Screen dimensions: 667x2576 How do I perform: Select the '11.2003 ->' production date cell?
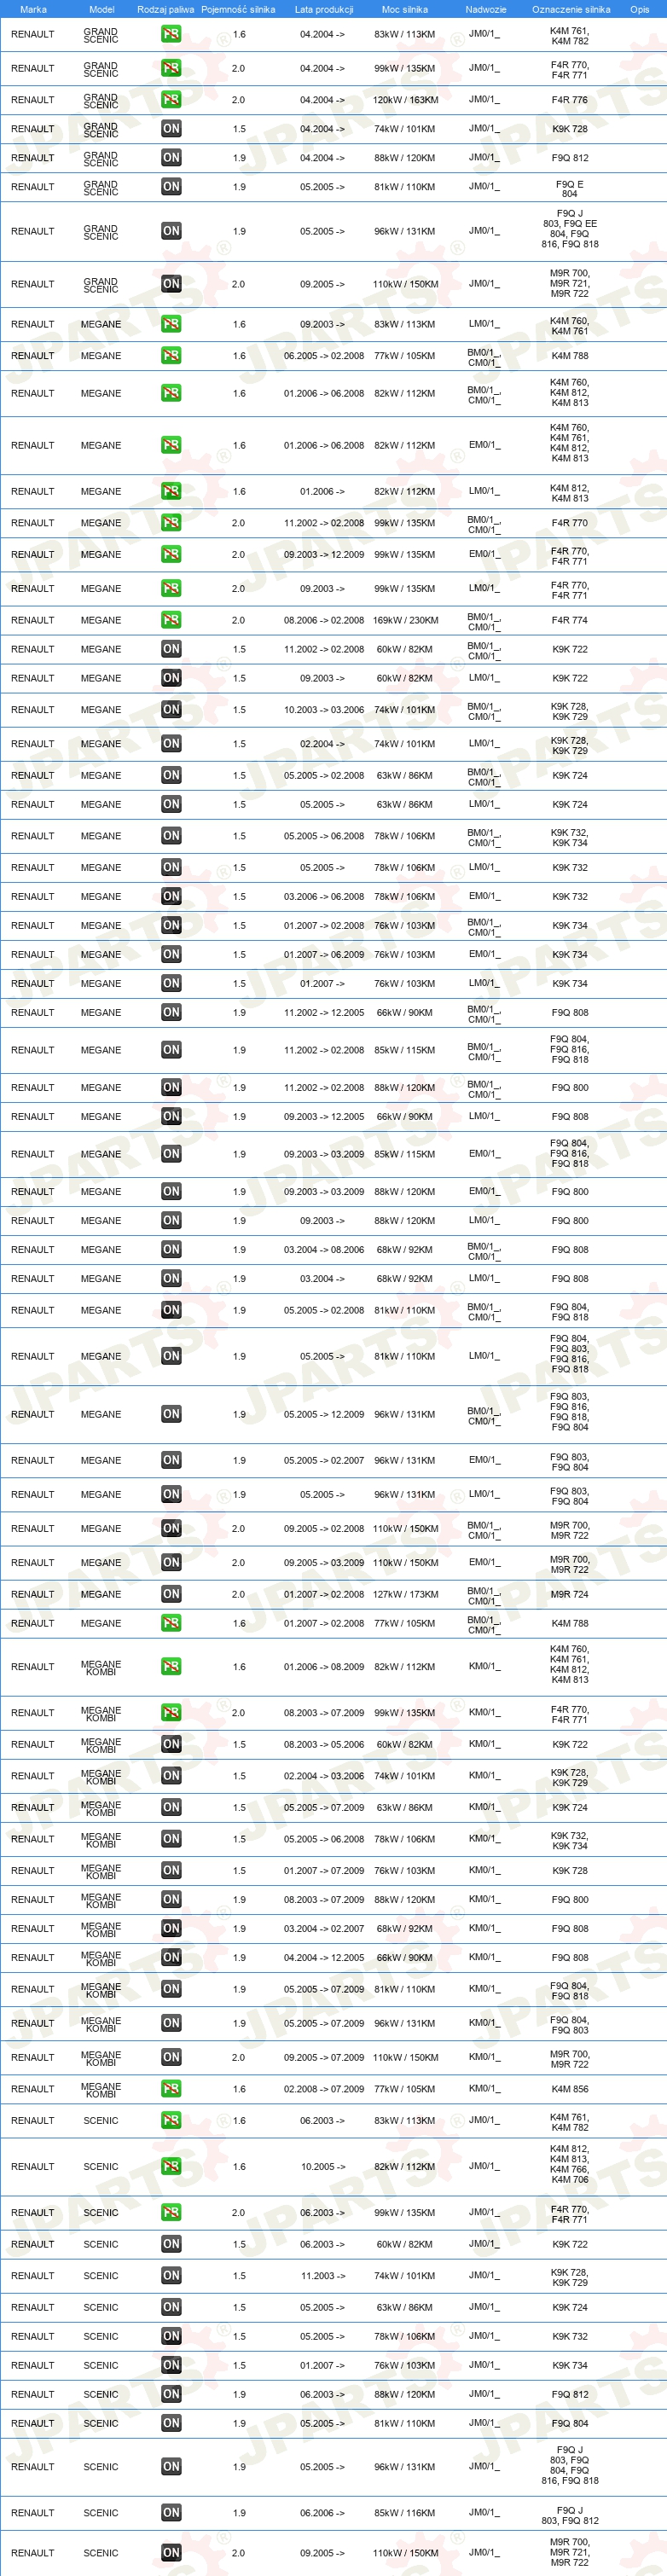(322, 2275)
